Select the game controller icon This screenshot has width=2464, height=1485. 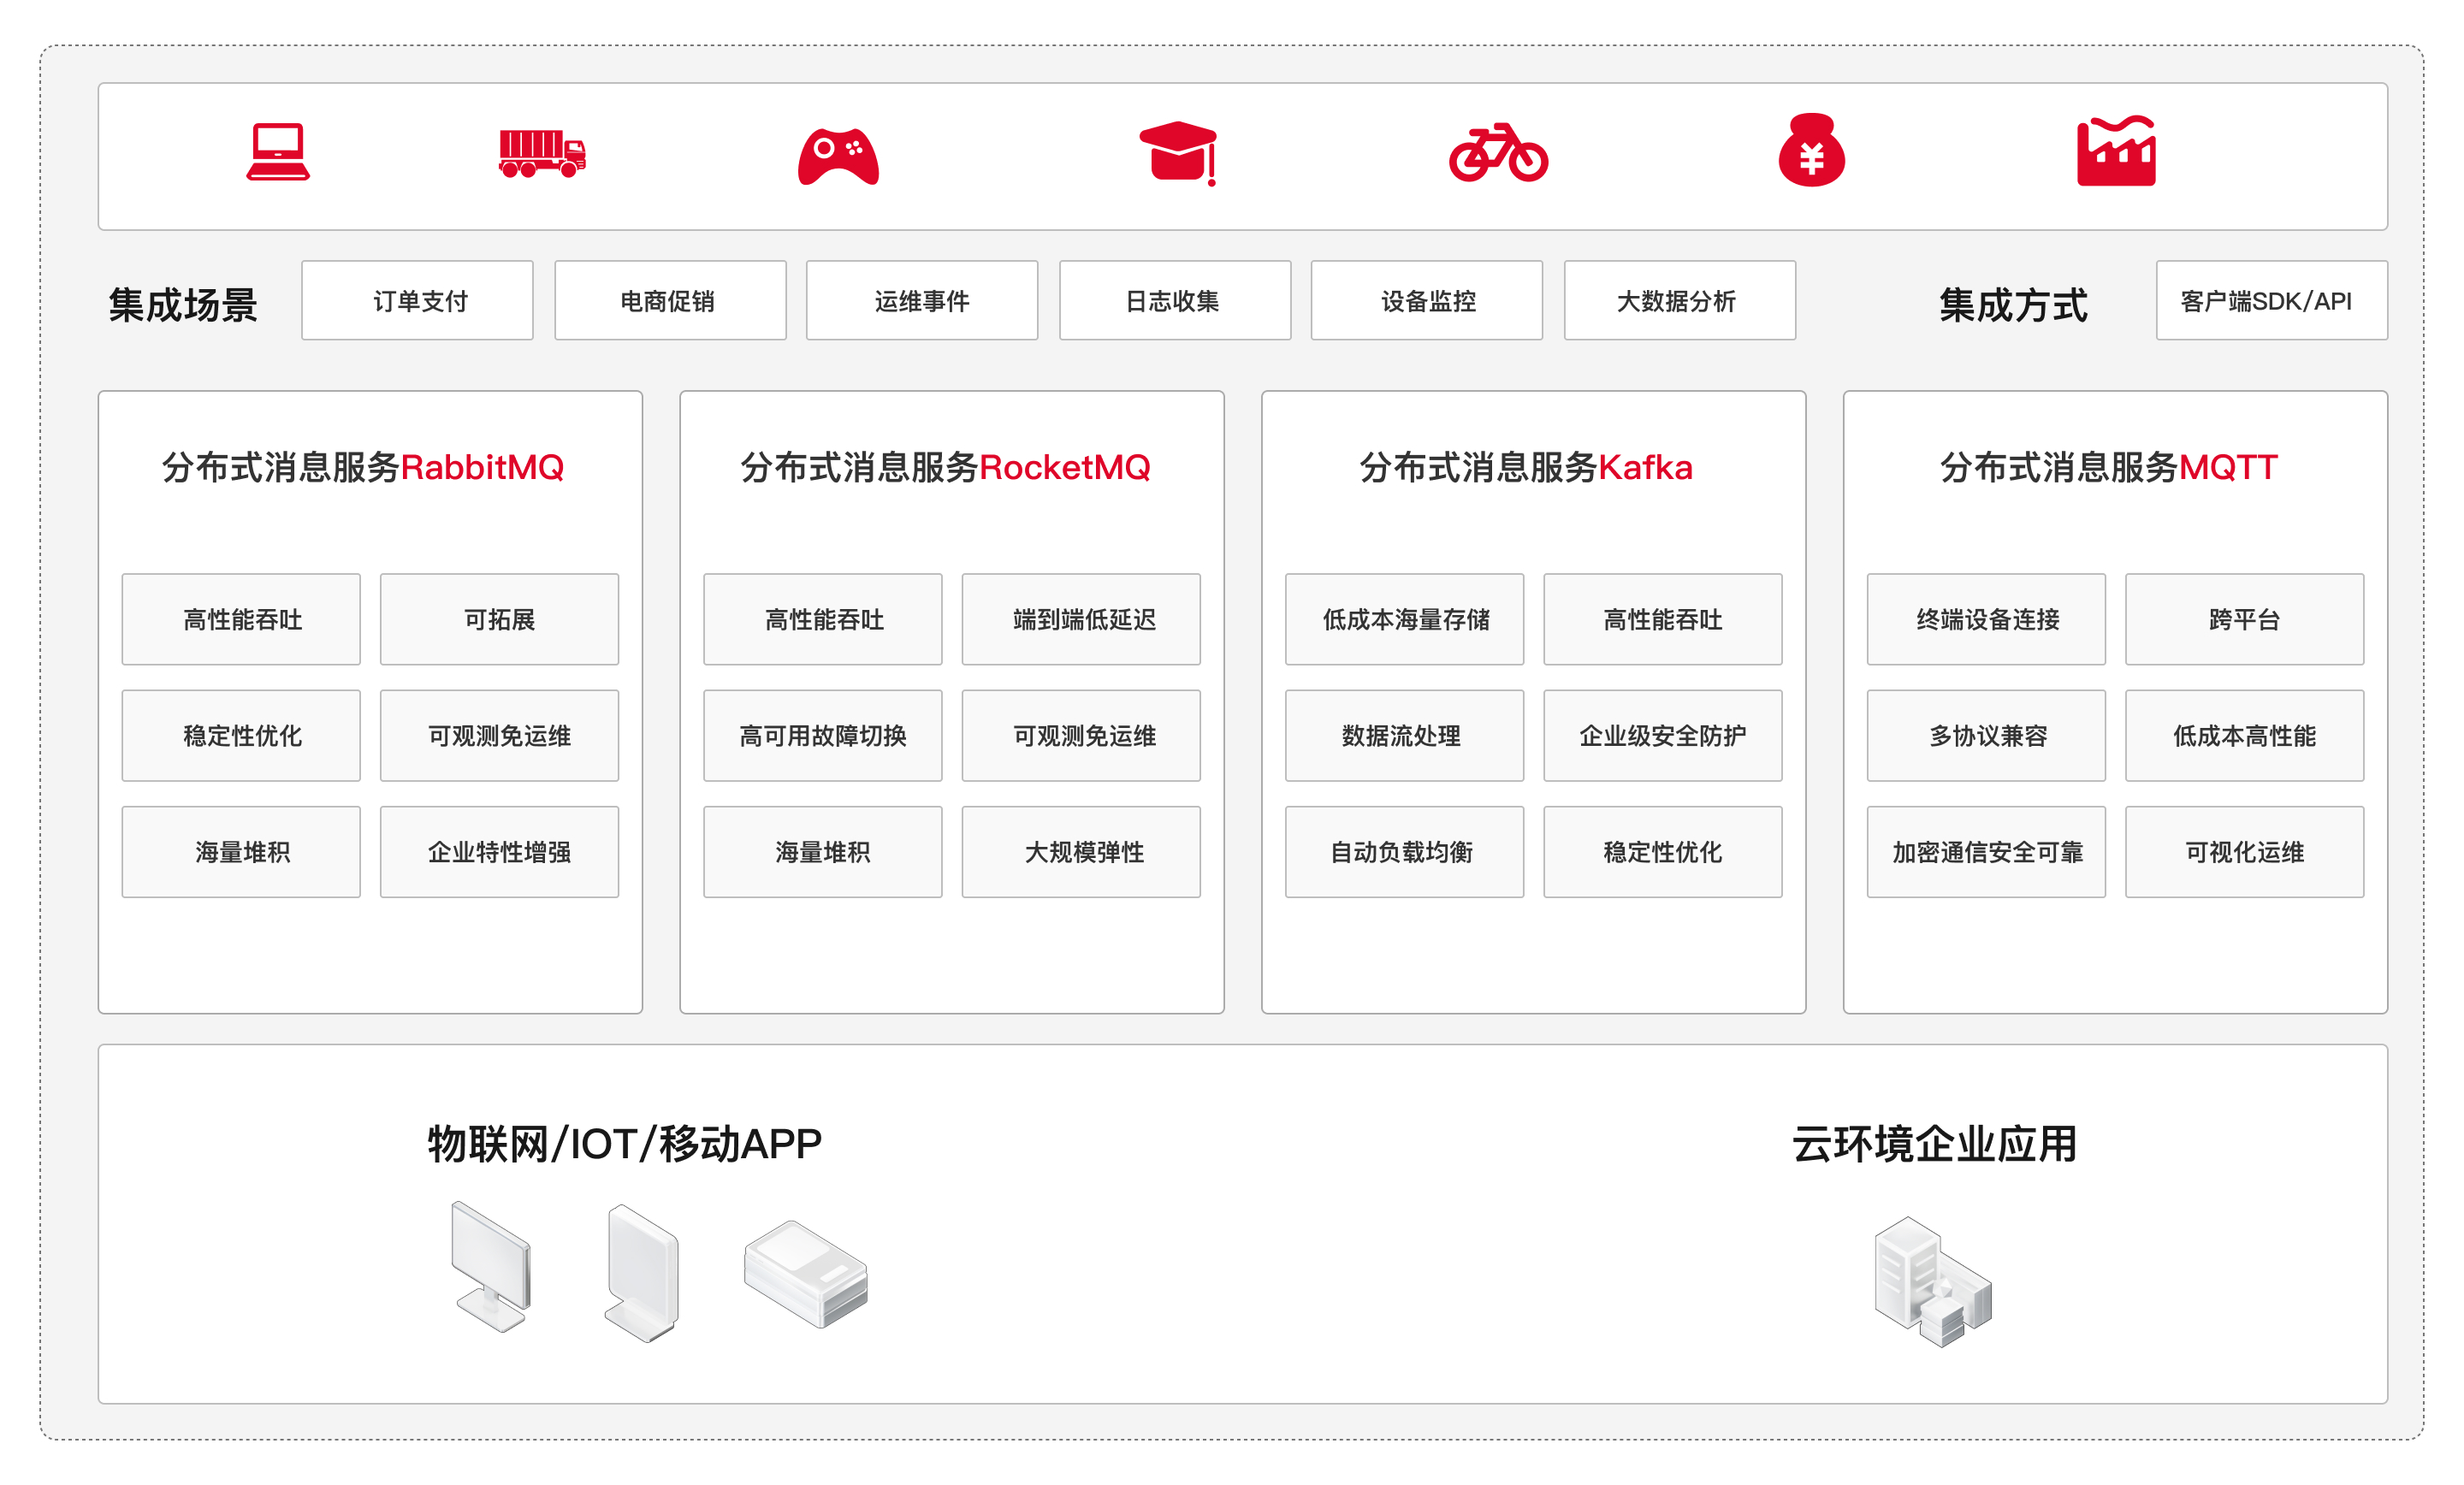[838, 156]
